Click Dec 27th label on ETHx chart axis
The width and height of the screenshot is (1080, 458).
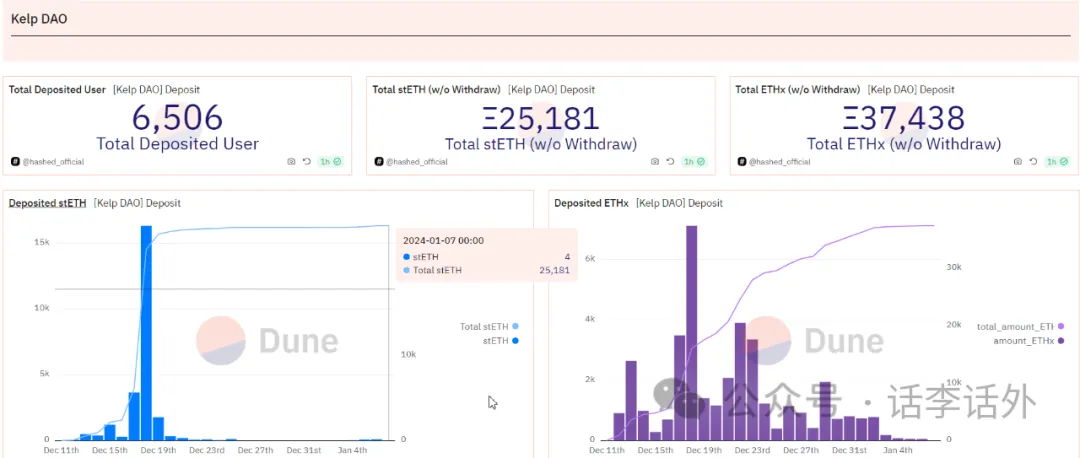tap(800, 450)
